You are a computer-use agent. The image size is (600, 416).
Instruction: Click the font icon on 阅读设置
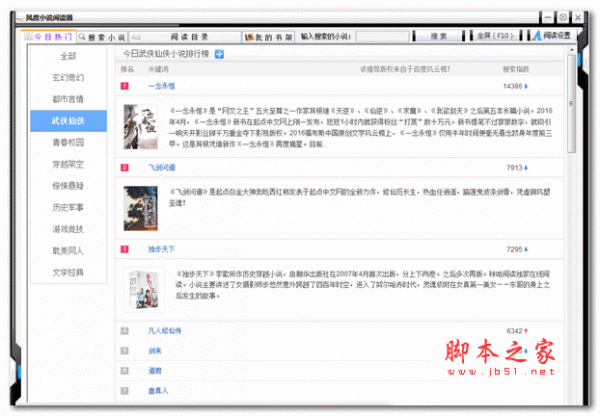tap(536, 36)
